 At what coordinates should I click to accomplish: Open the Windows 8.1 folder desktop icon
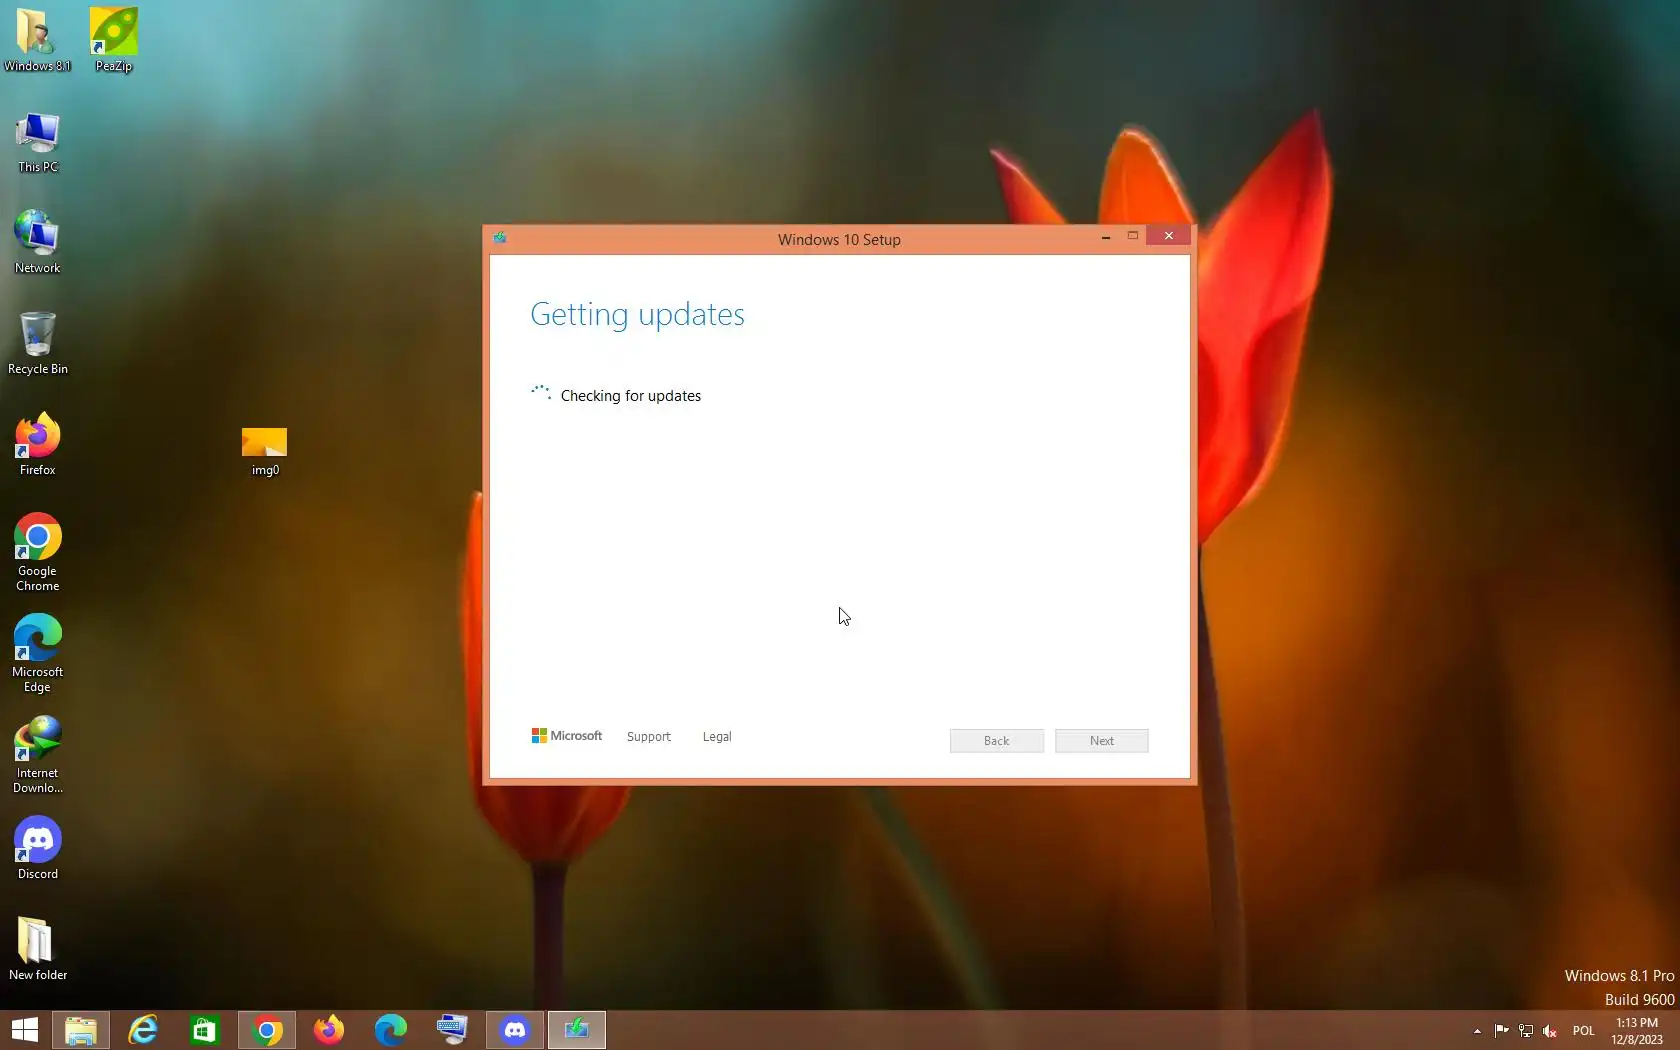(x=37, y=40)
